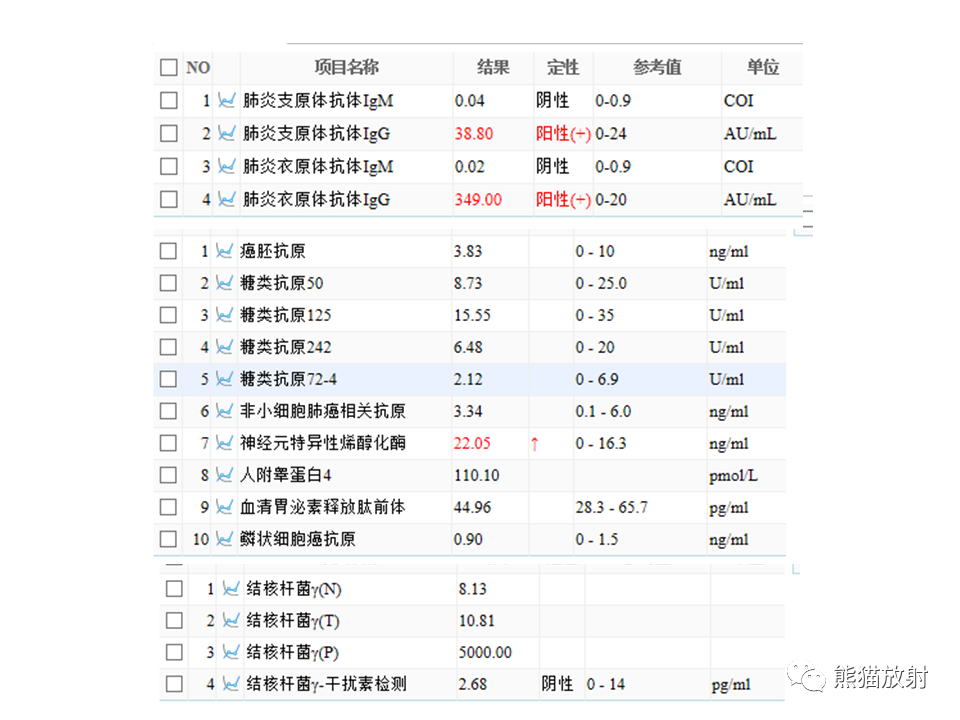Click the red up-arrow flag for 神经元特异性烯醇化酶
This screenshot has width=960, height=720.
point(534,444)
